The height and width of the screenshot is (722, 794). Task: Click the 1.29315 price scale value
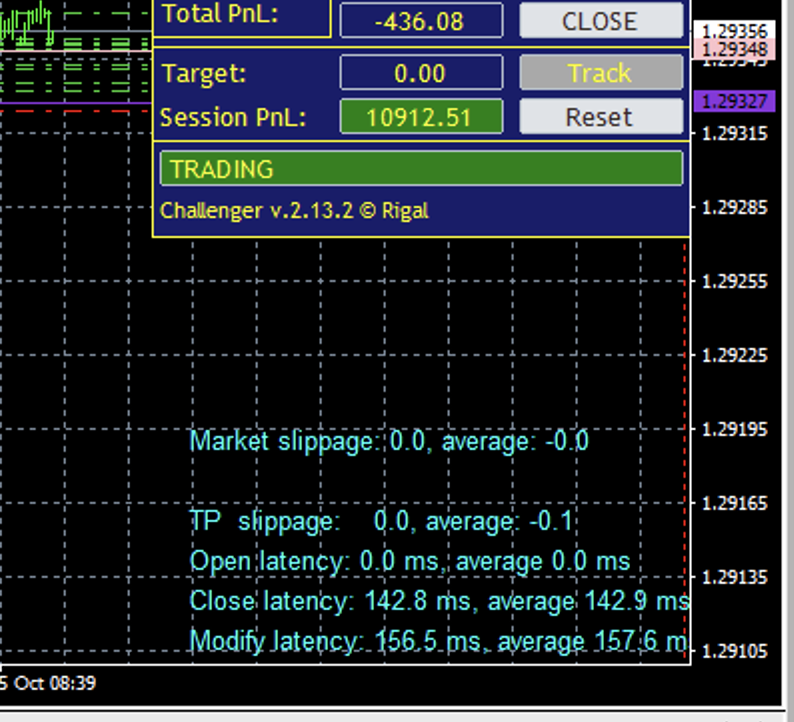point(734,134)
